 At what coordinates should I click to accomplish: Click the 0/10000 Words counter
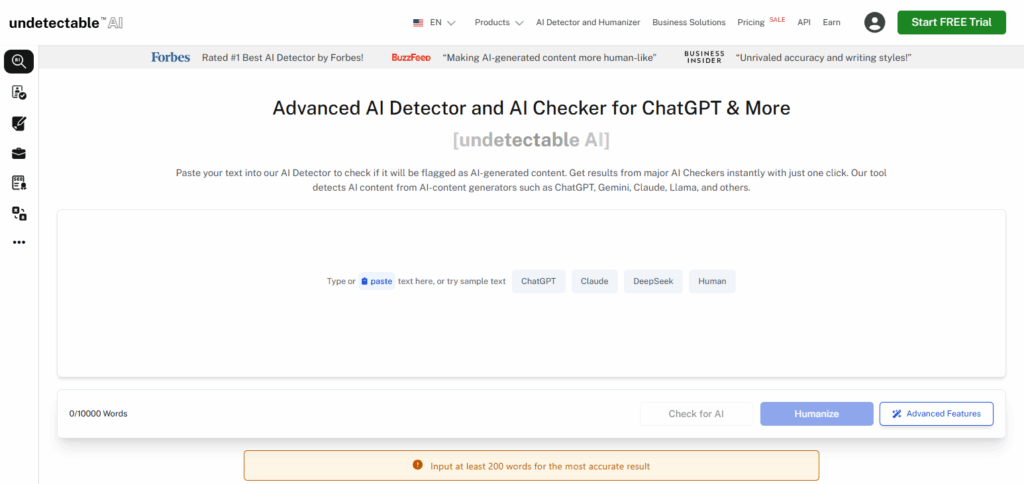point(98,413)
